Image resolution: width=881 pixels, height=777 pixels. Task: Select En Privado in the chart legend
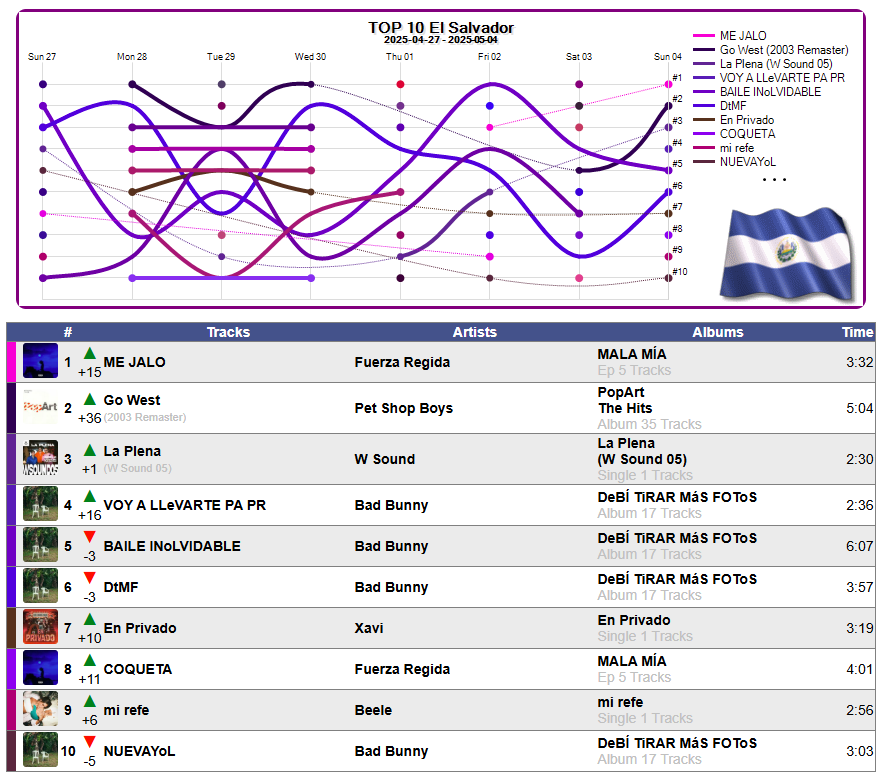coord(747,120)
